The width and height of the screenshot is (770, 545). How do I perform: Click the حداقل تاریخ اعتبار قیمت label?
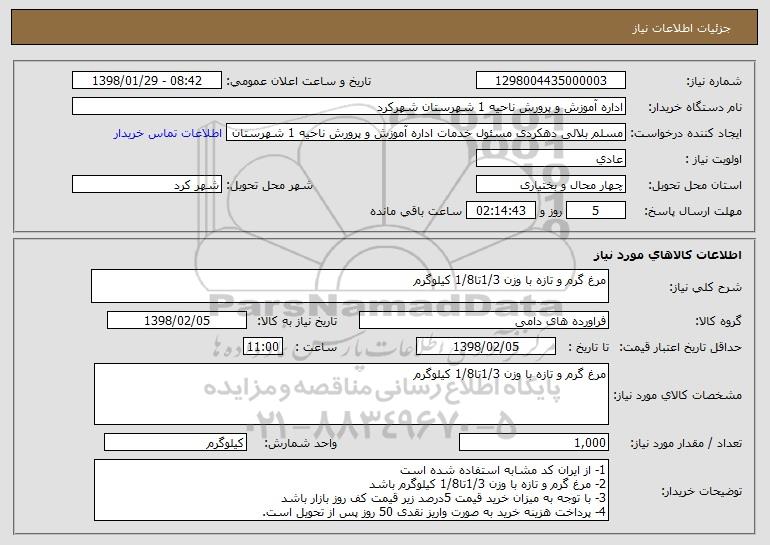click(x=680, y=347)
